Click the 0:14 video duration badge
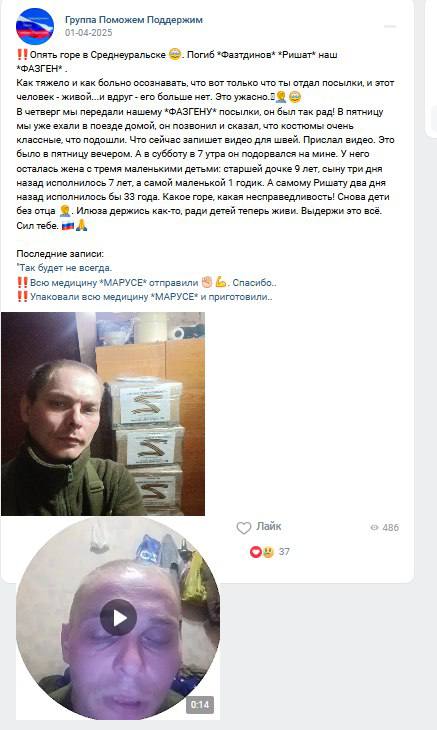This screenshot has height=730, width=437. point(200,704)
